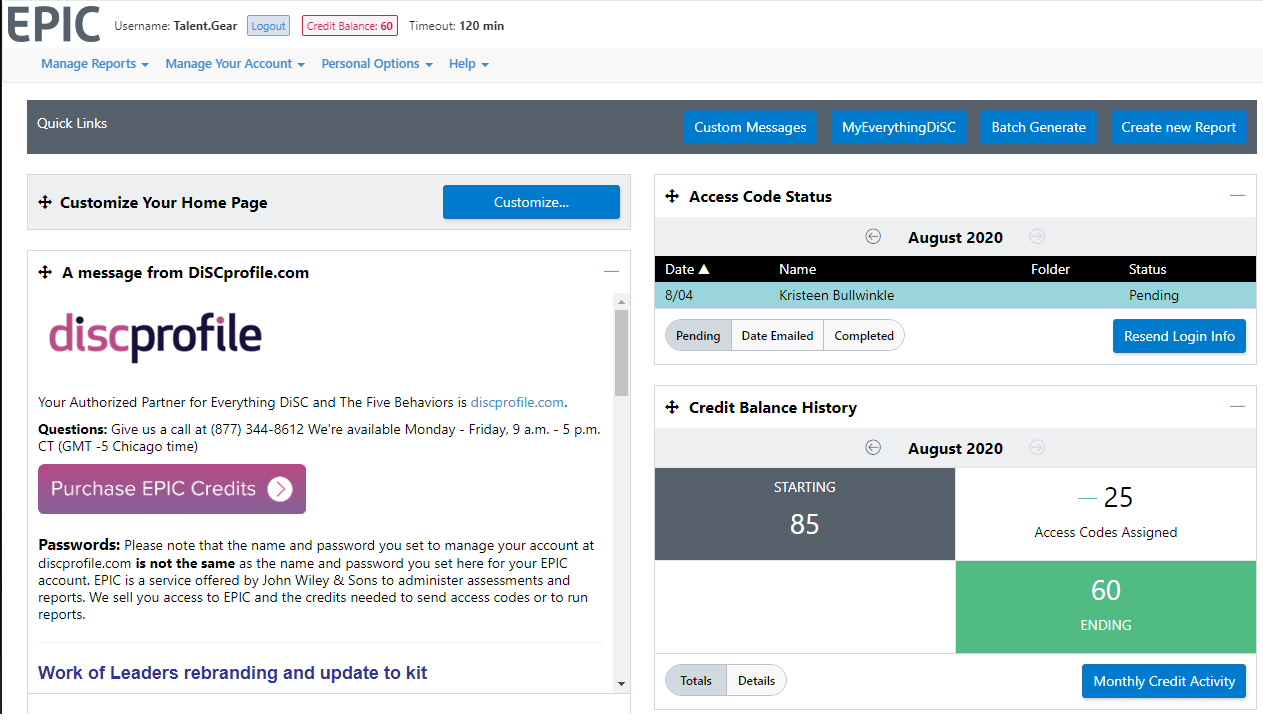Switch to Details view

(756, 681)
